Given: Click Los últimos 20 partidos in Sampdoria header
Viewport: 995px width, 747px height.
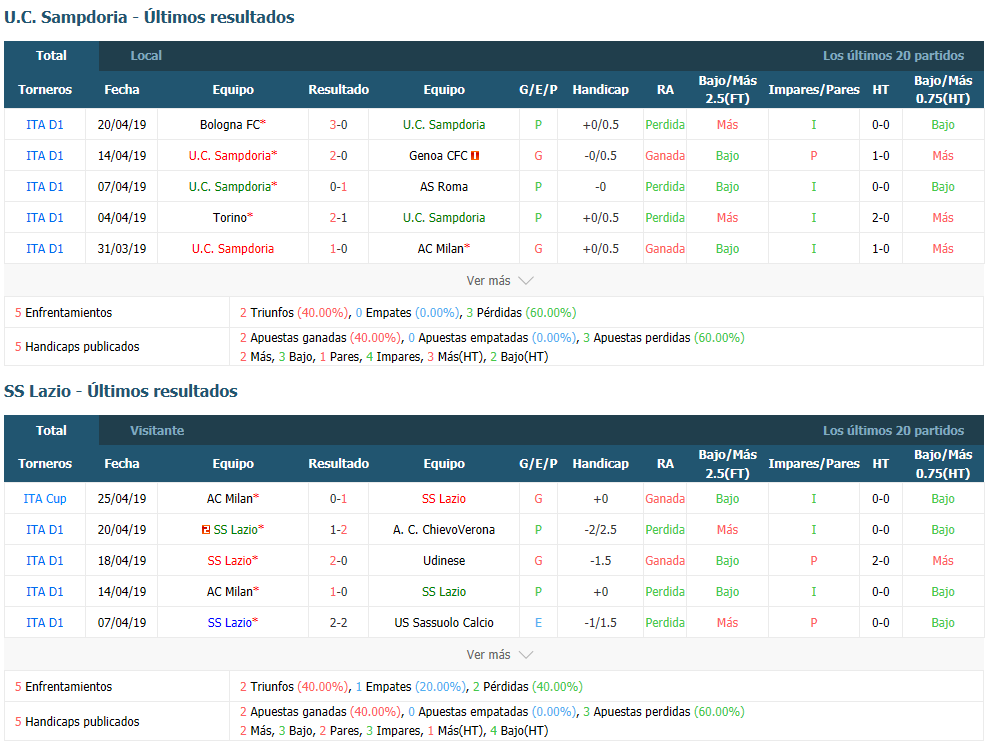Looking at the screenshot, I should pyautogui.click(x=893, y=56).
